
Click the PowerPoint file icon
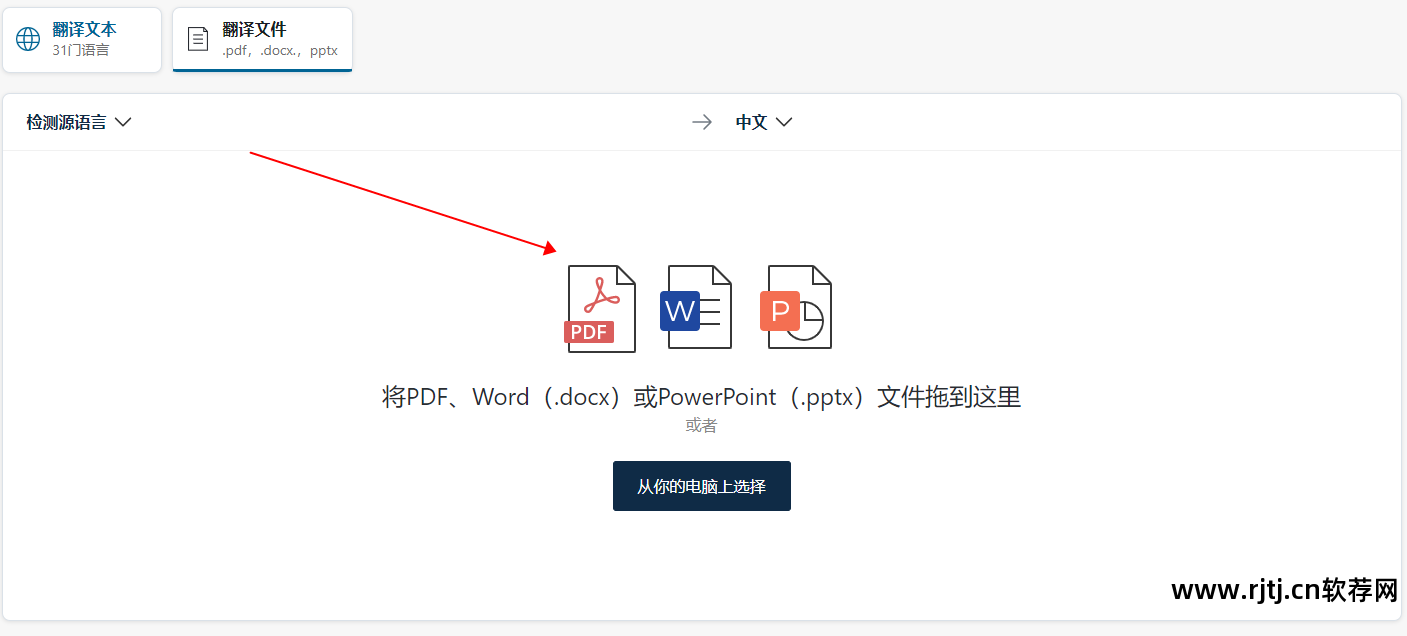[796, 307]
